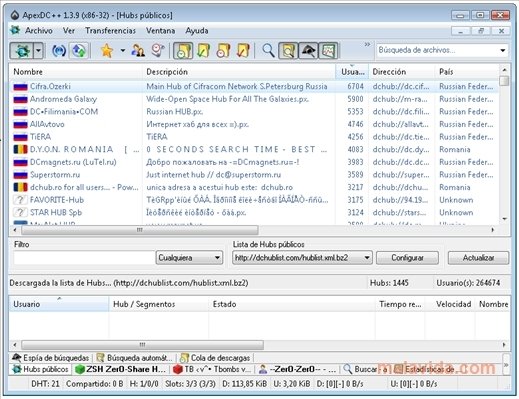Select the Superstorm.ru hub row
This screenshot has height=399, width=519.
254,175
